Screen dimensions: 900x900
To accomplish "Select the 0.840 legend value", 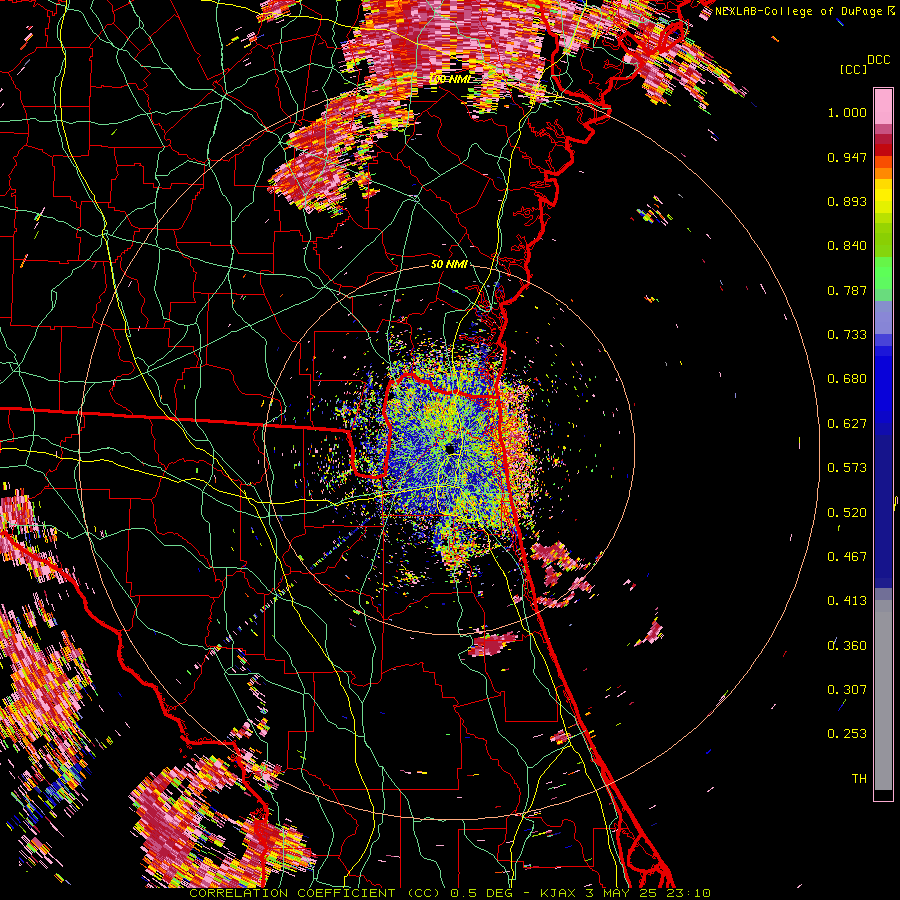I will pos(847,246).
